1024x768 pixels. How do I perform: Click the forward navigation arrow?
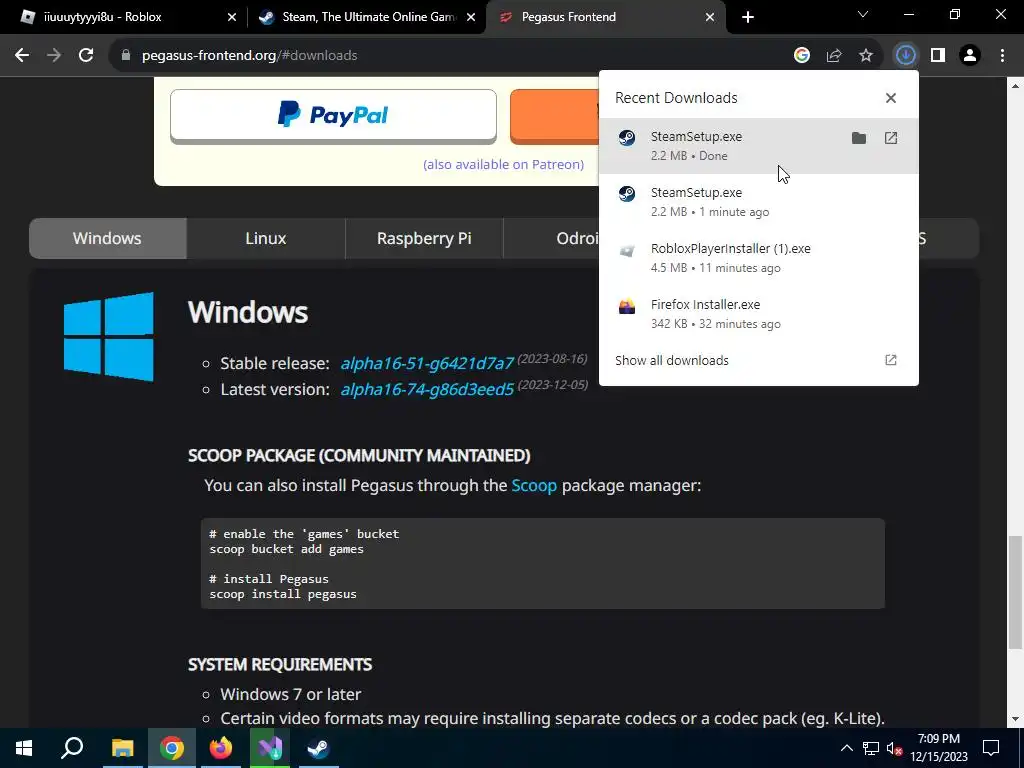coord(54,56)
